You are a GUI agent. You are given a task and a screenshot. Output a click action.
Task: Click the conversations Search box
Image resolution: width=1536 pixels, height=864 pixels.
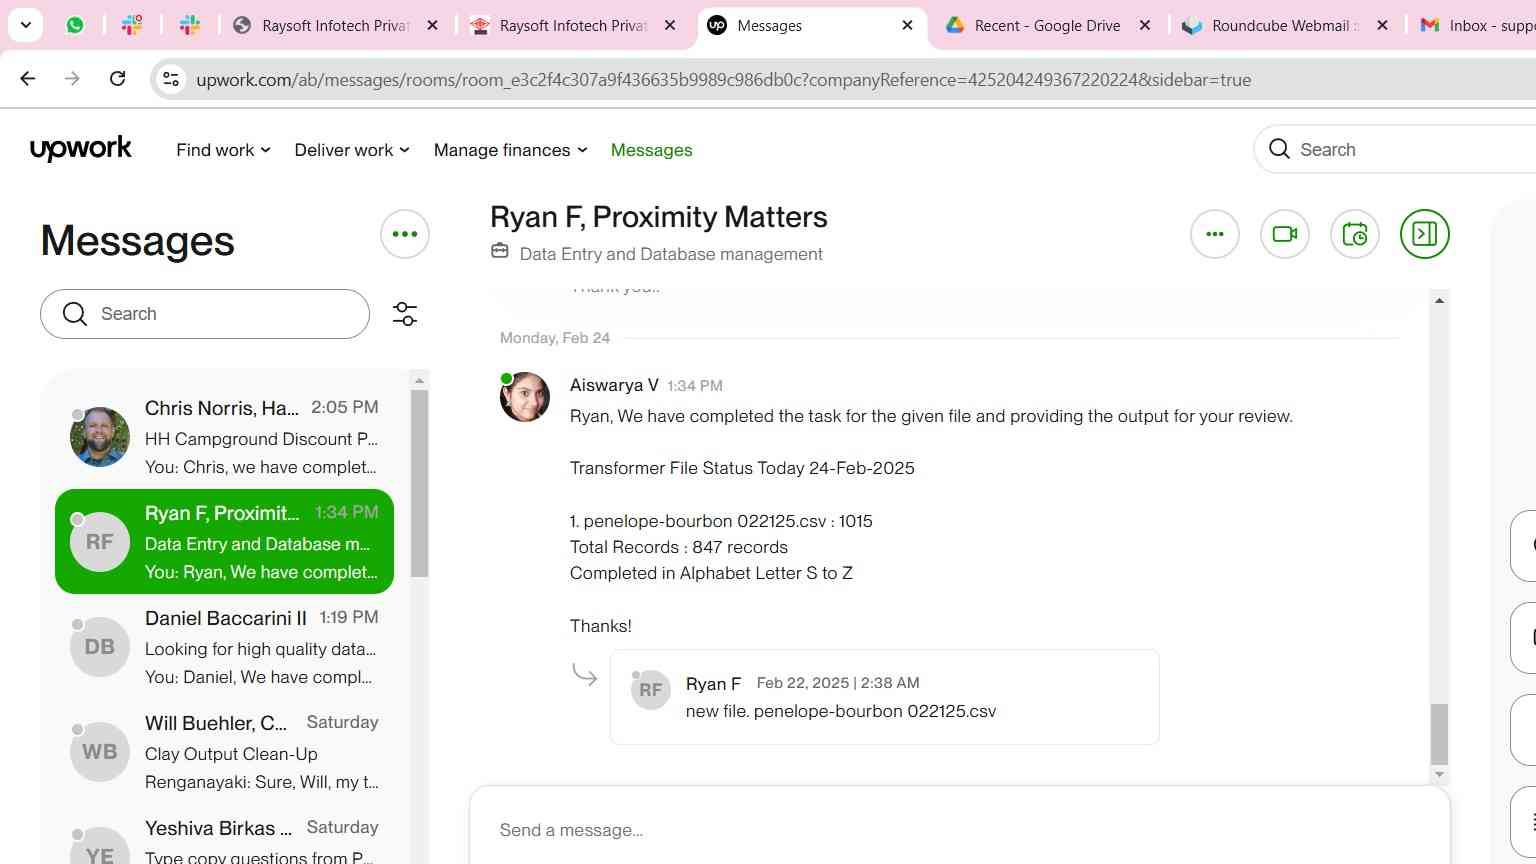click(x=205, y=314)
